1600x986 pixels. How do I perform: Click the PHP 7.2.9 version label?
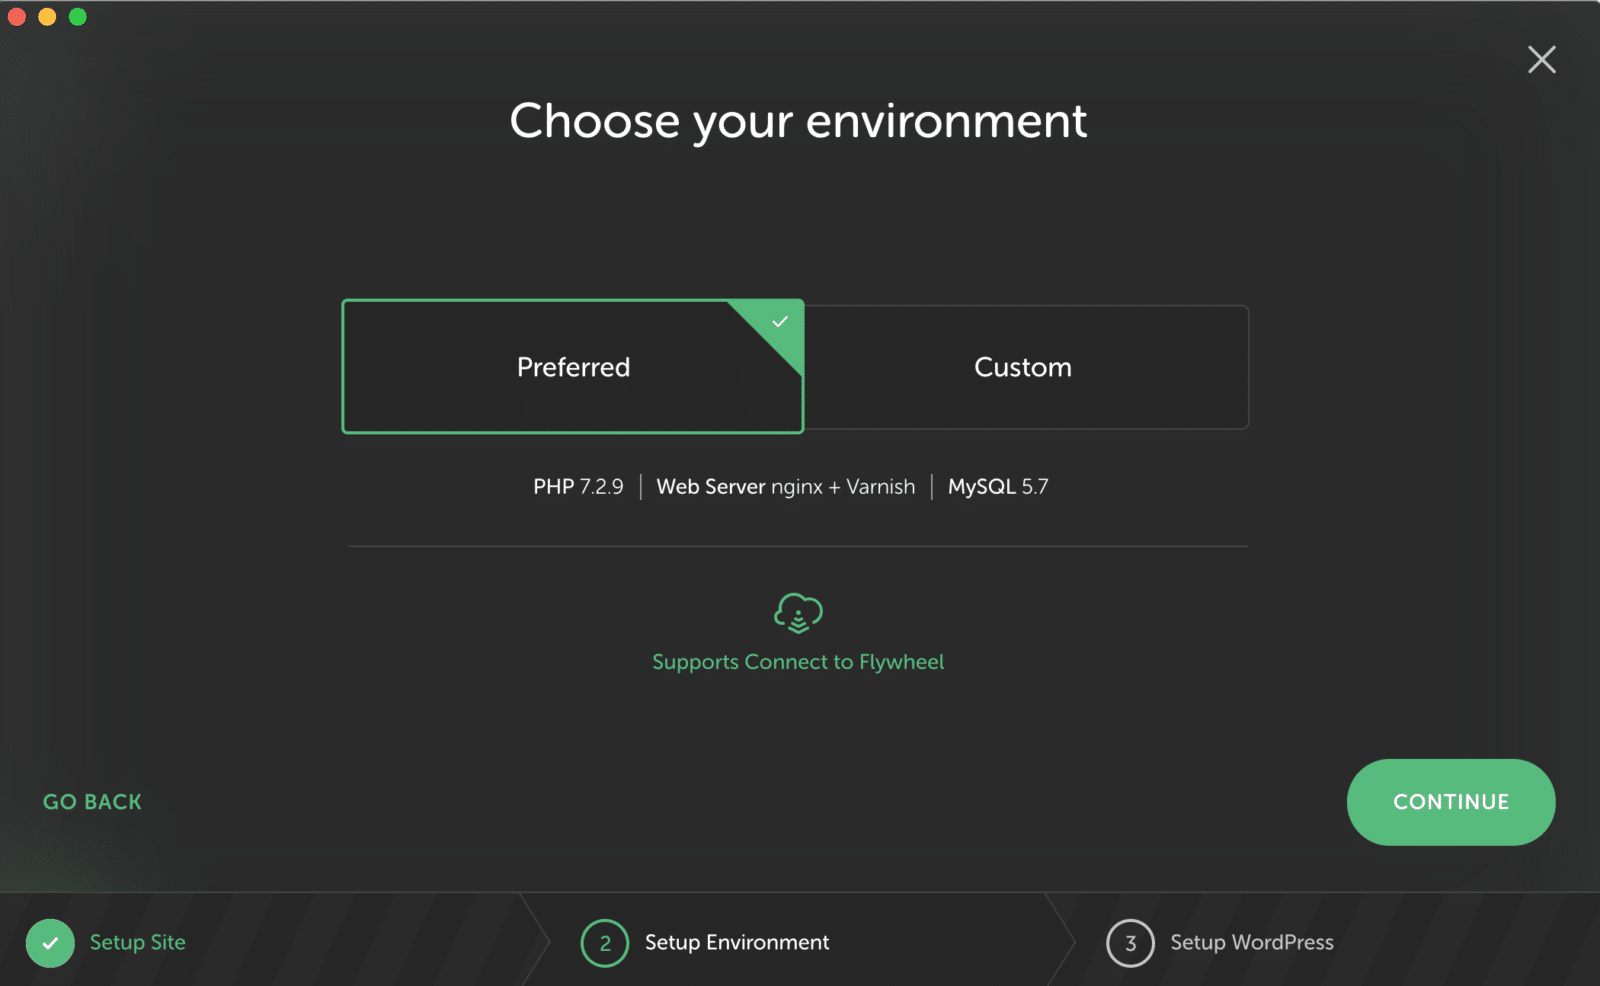[x=578, y=487]
